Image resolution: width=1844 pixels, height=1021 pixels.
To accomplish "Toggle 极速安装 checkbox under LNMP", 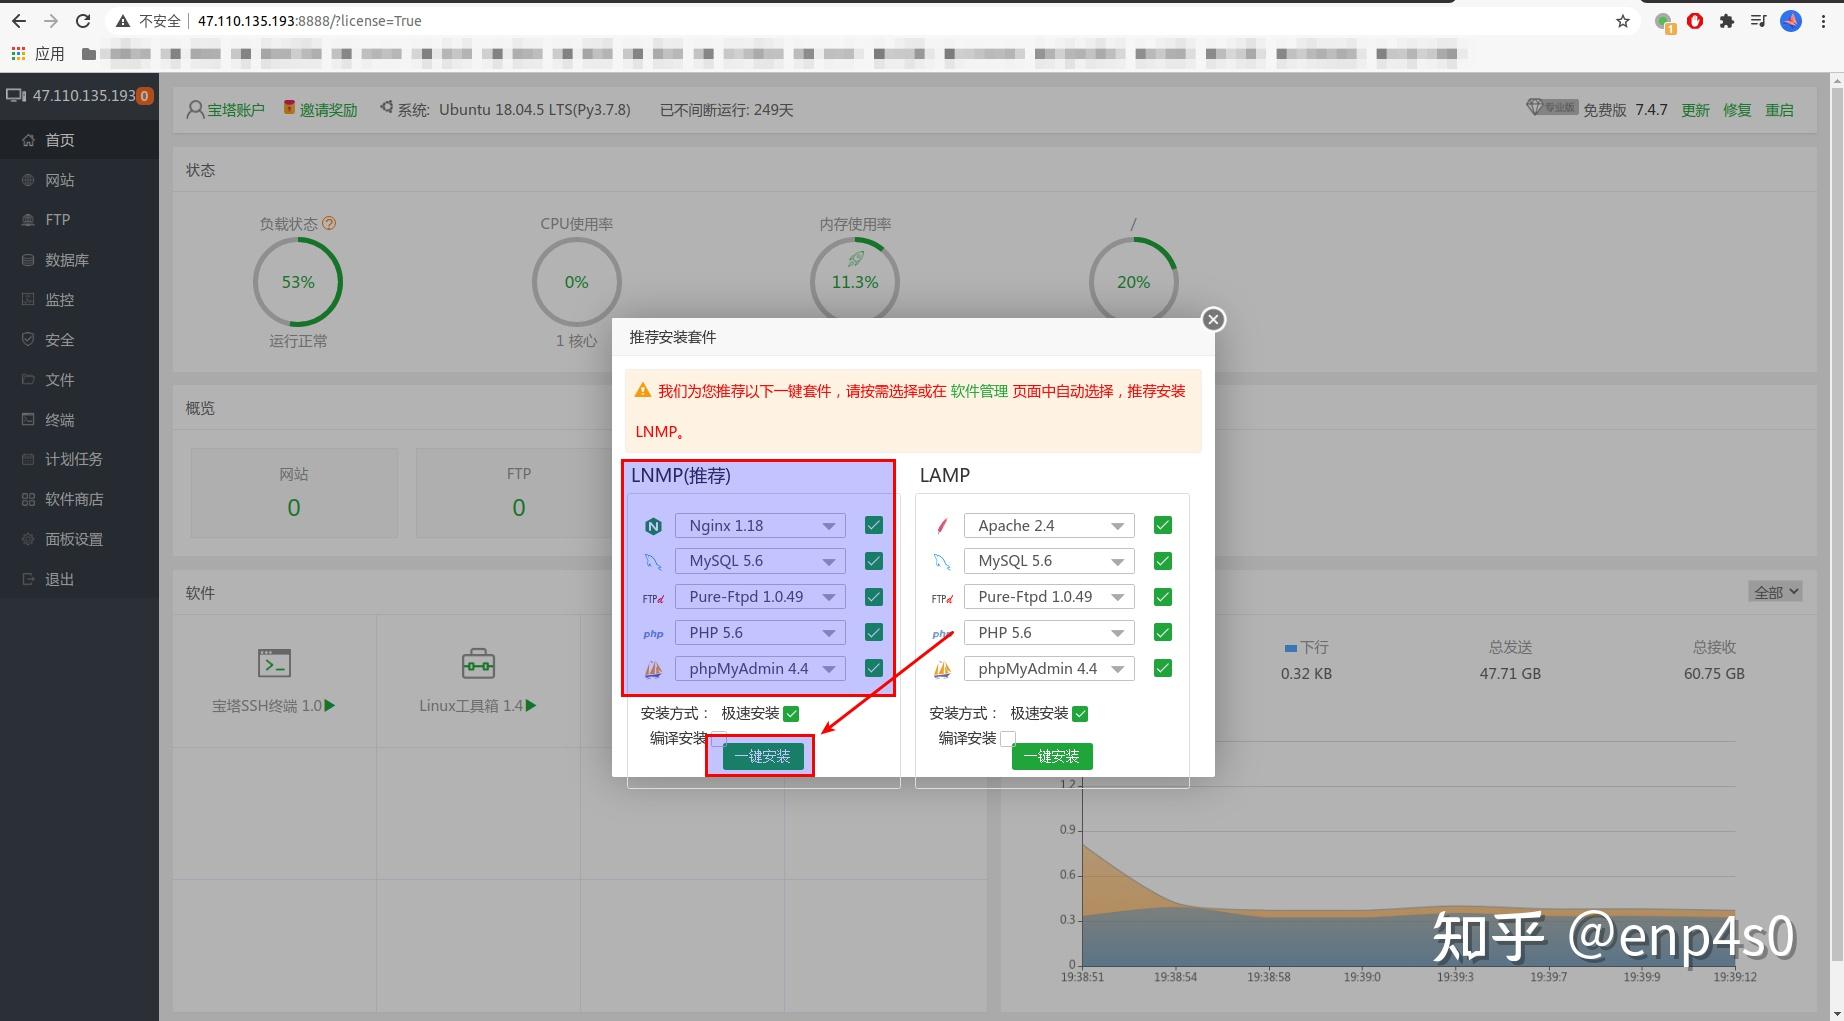I will point(791,714).
